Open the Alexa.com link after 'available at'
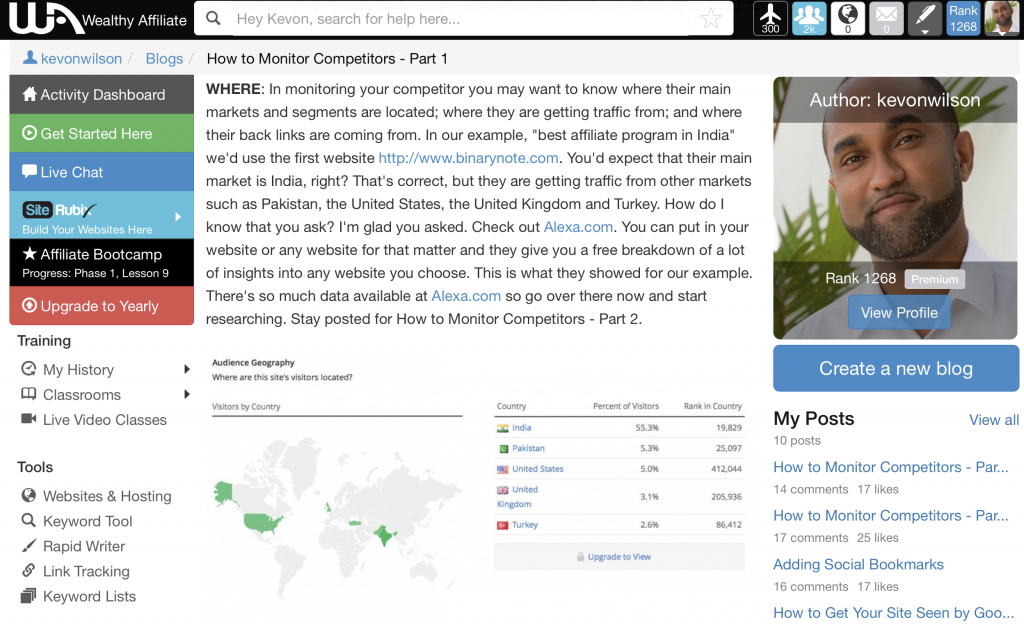This screenshot has width=1024, height=624. pos(466,296)
